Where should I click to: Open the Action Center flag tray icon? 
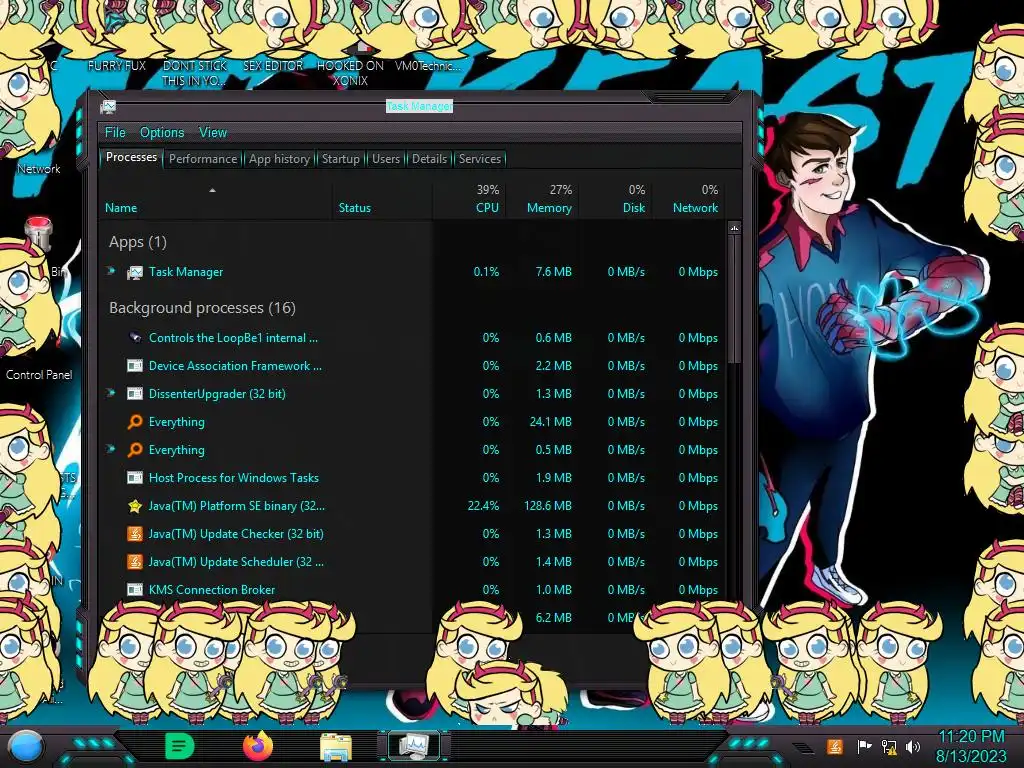click(864, 746)
